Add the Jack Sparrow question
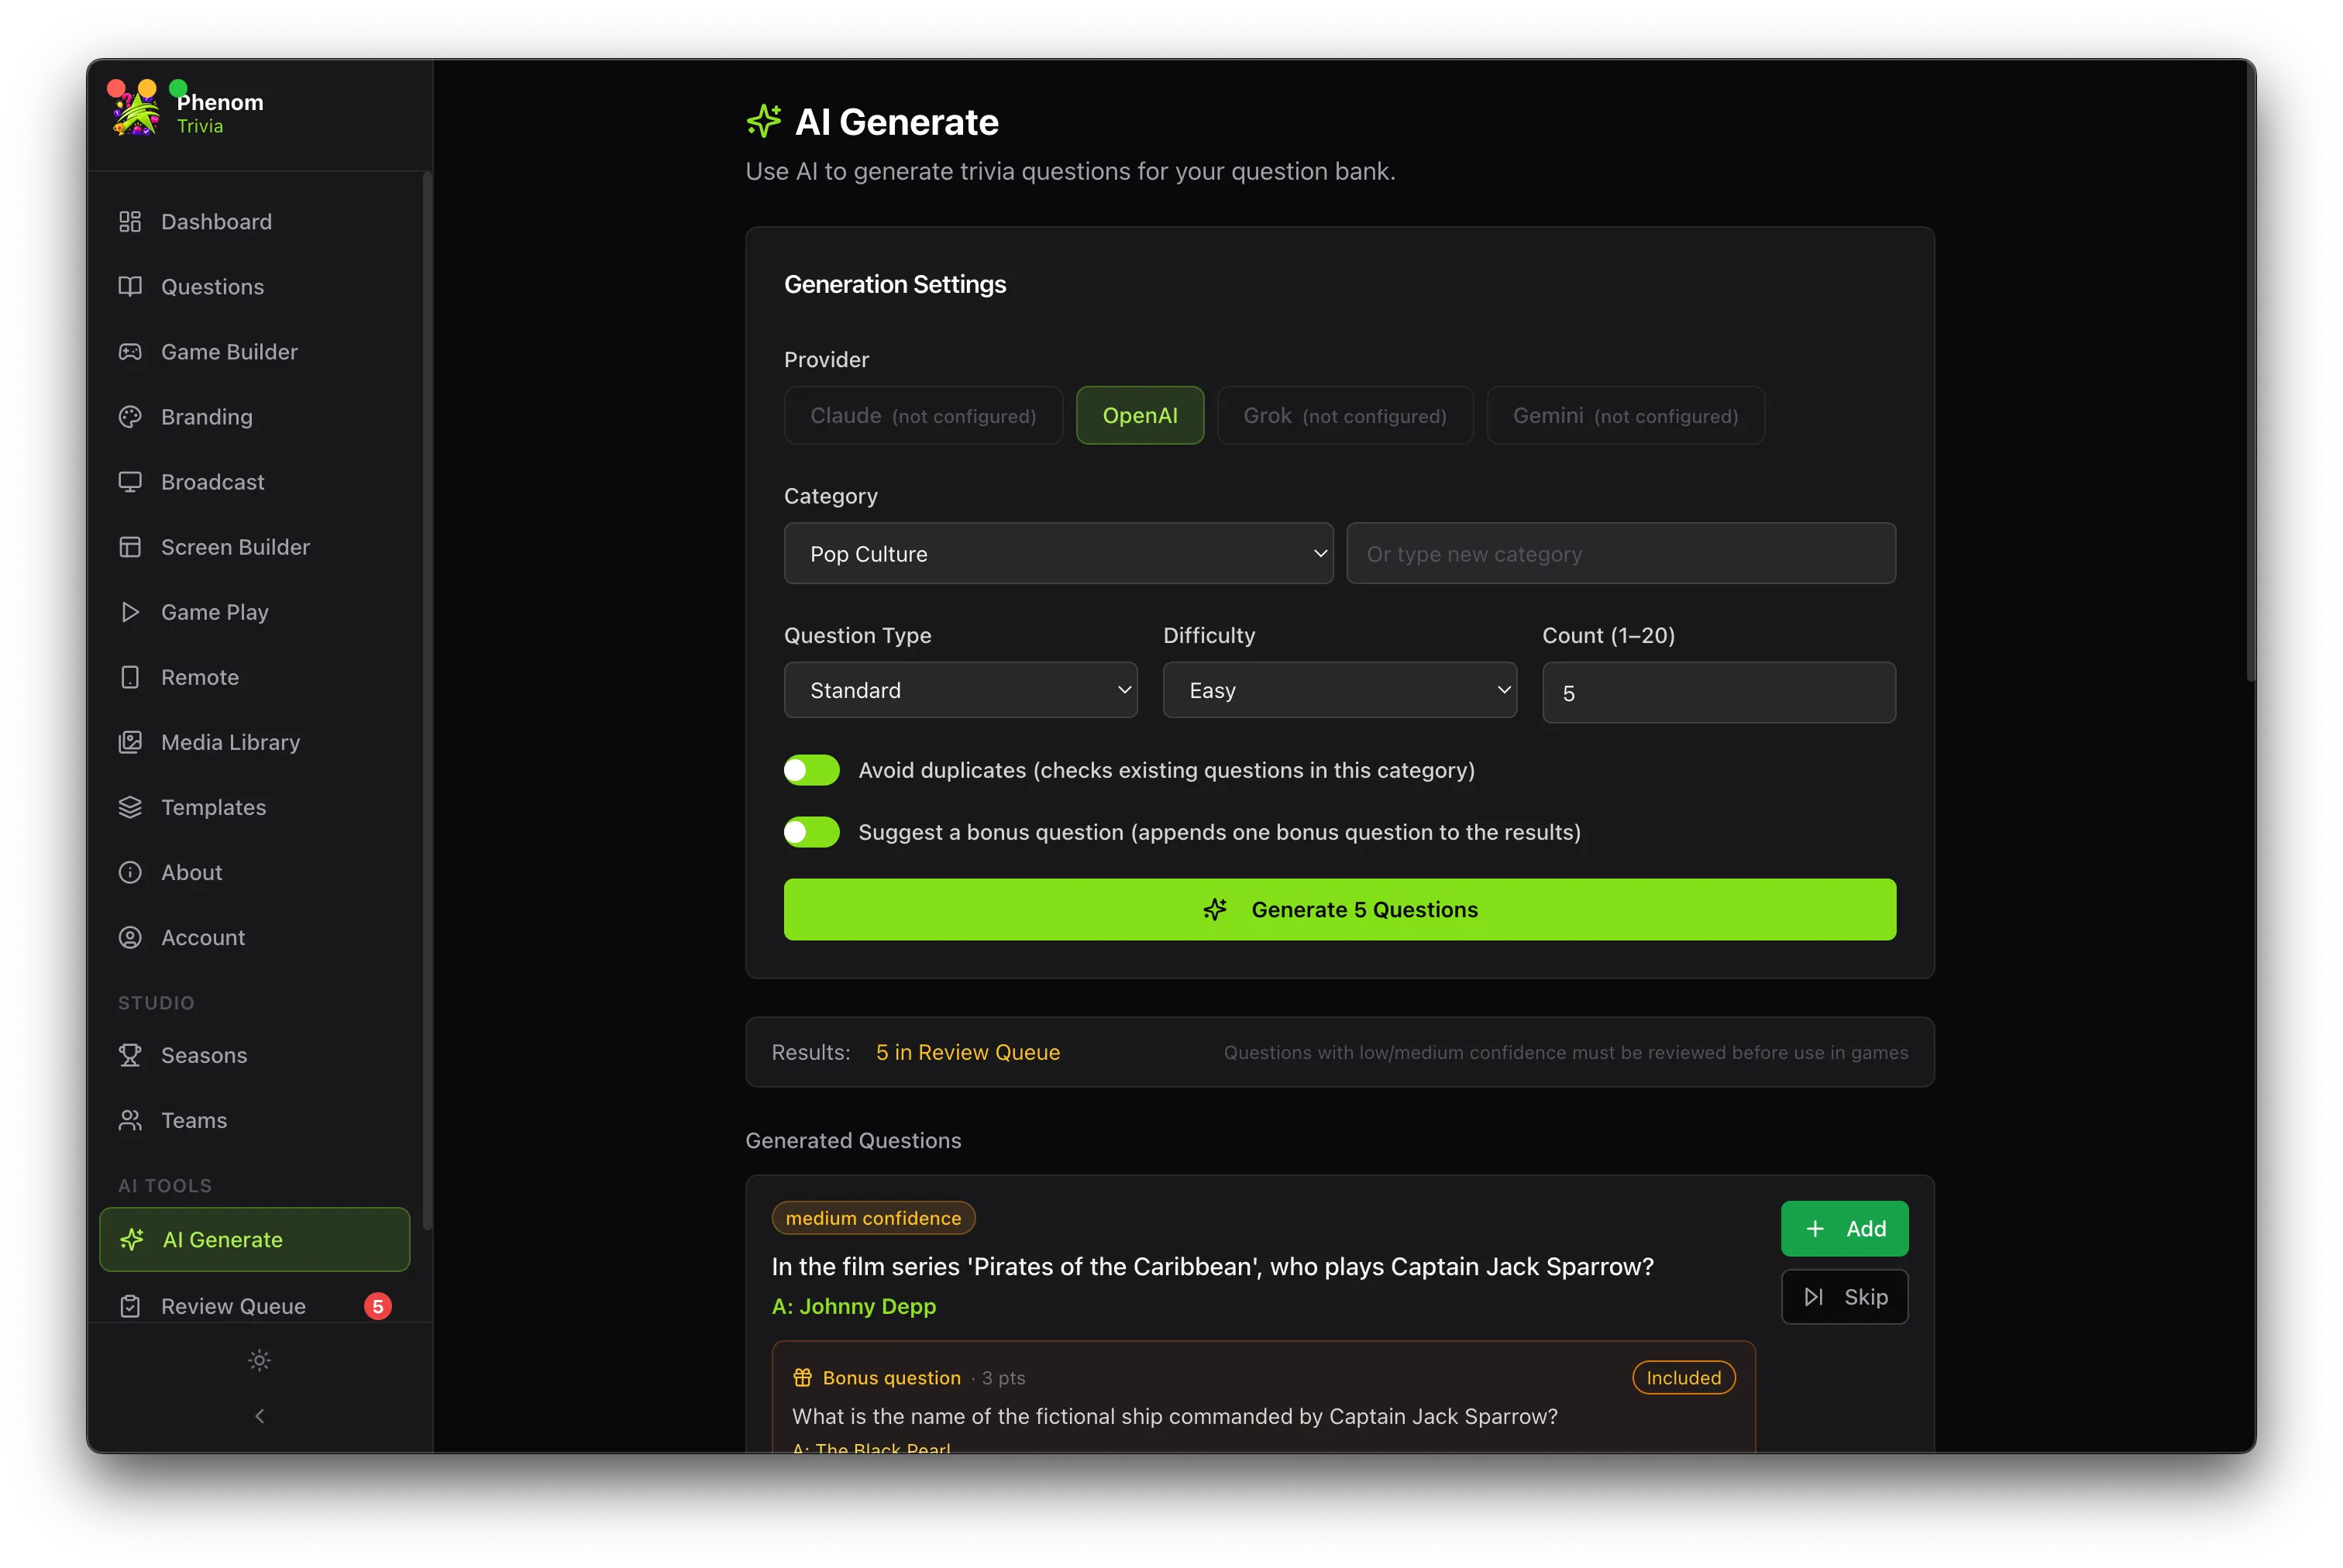Screen dimensions: 2343x1568 (1844, 1228)
